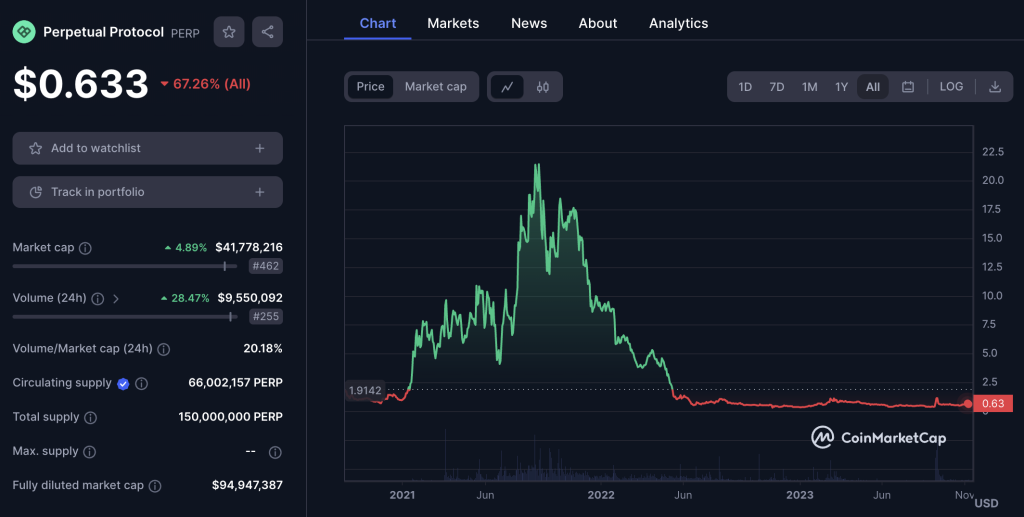Image resolution: width=1024 pixels, height=517 pixels.
Task: Click the pie icon in Track in portfolio
Action: (35, 192)
